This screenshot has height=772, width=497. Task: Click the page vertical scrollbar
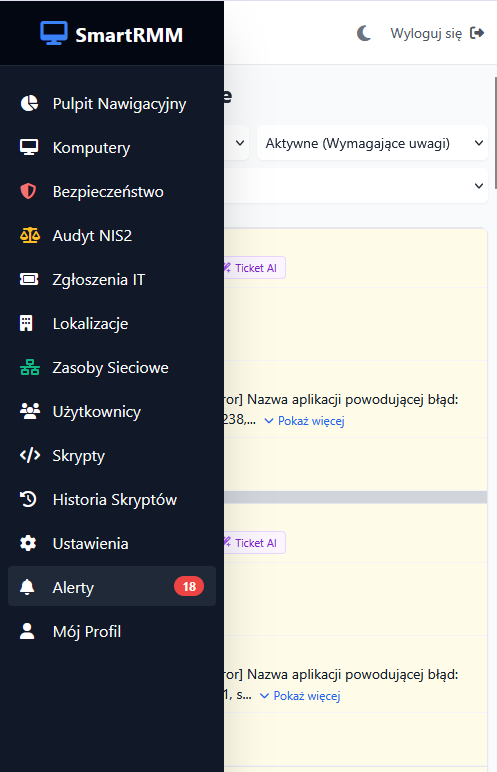pyautogui.click(x=495, y=132)
